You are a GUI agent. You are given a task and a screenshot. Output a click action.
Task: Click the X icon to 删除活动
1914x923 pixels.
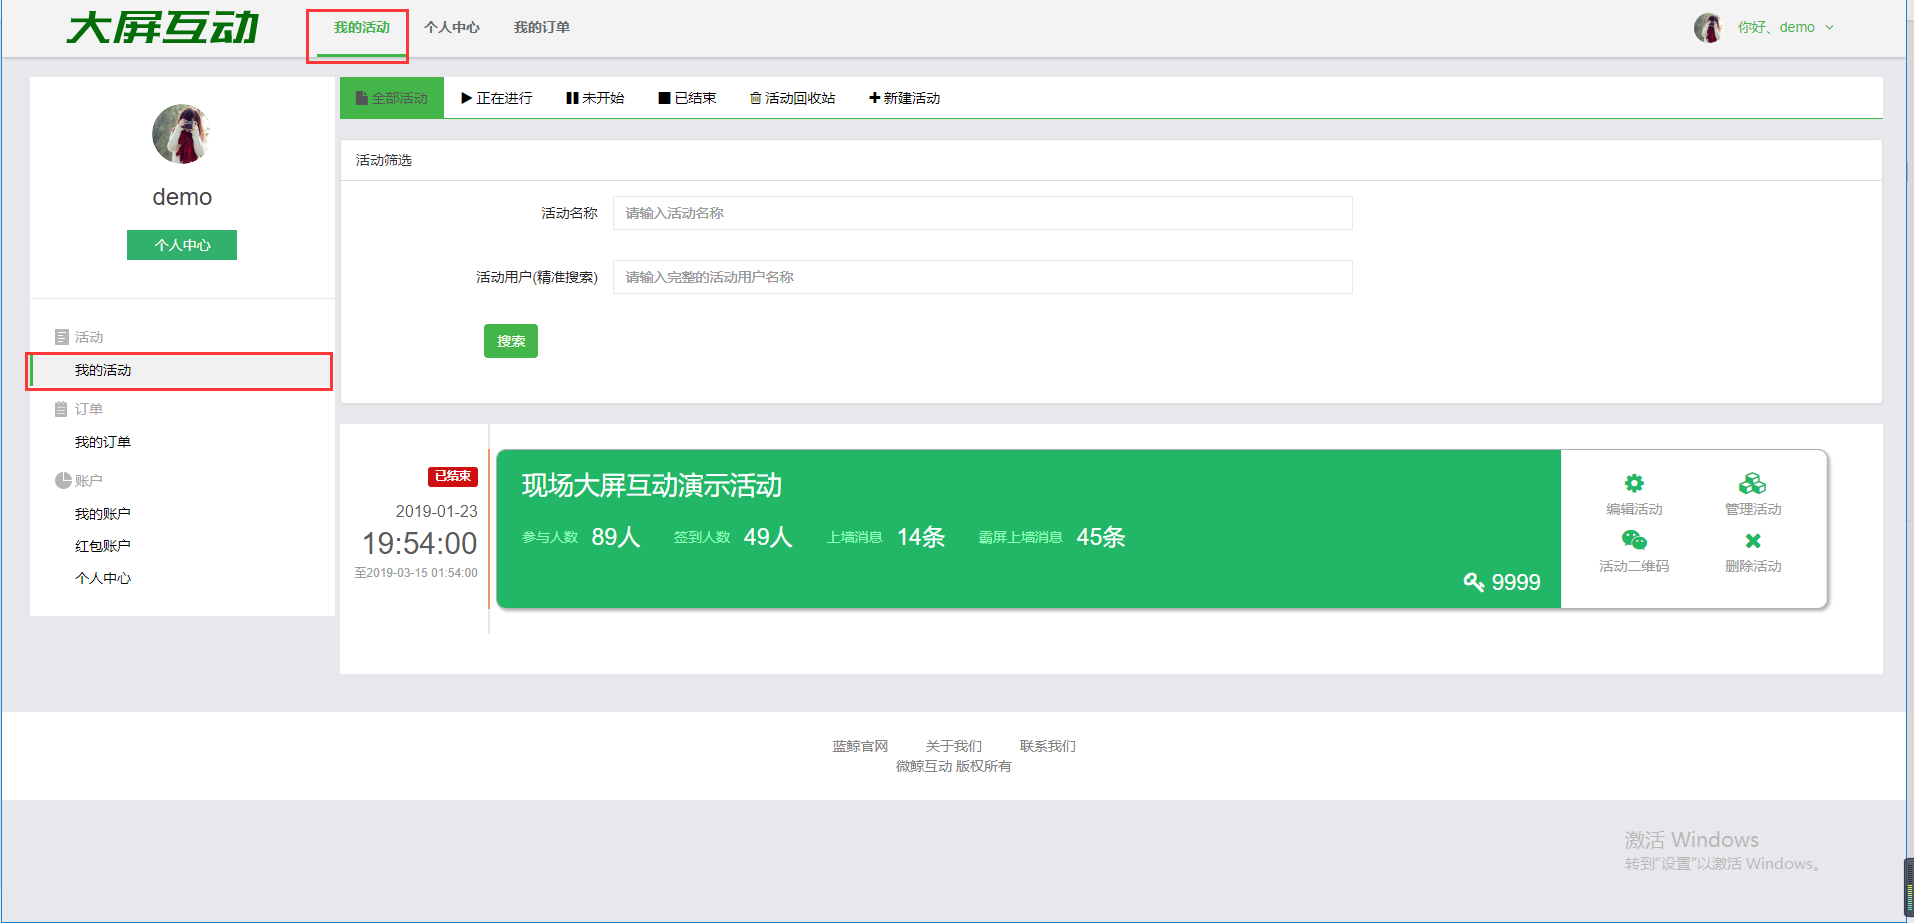click(x=1752, y=541)
